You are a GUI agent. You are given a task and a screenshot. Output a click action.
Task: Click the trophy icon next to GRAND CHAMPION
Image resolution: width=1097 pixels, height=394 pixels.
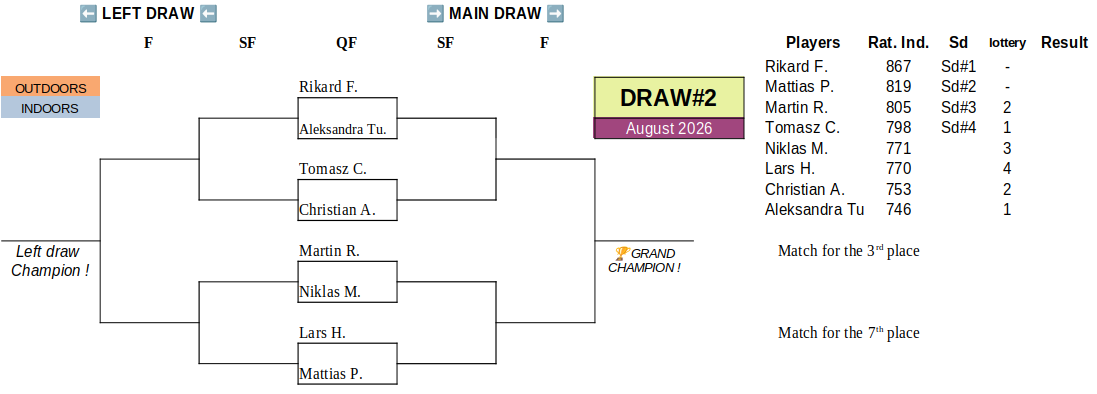[x=622, y=253]
